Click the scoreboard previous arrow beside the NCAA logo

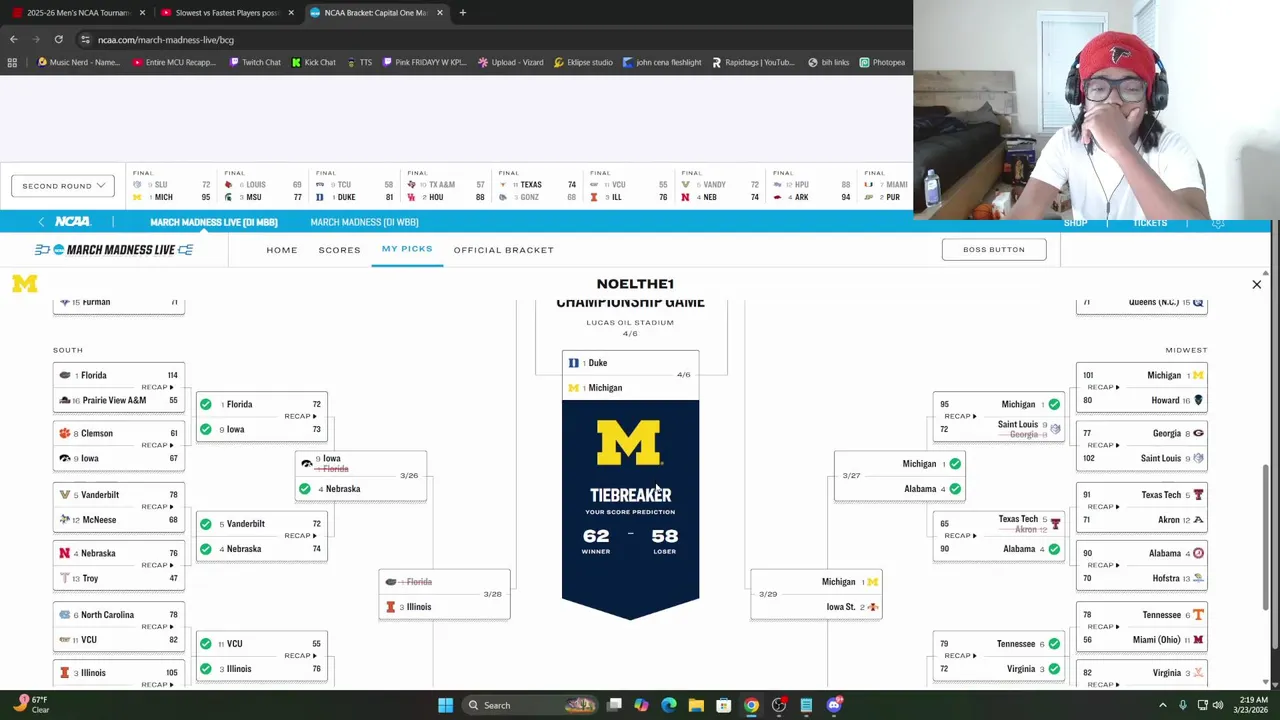click(41, 222)
